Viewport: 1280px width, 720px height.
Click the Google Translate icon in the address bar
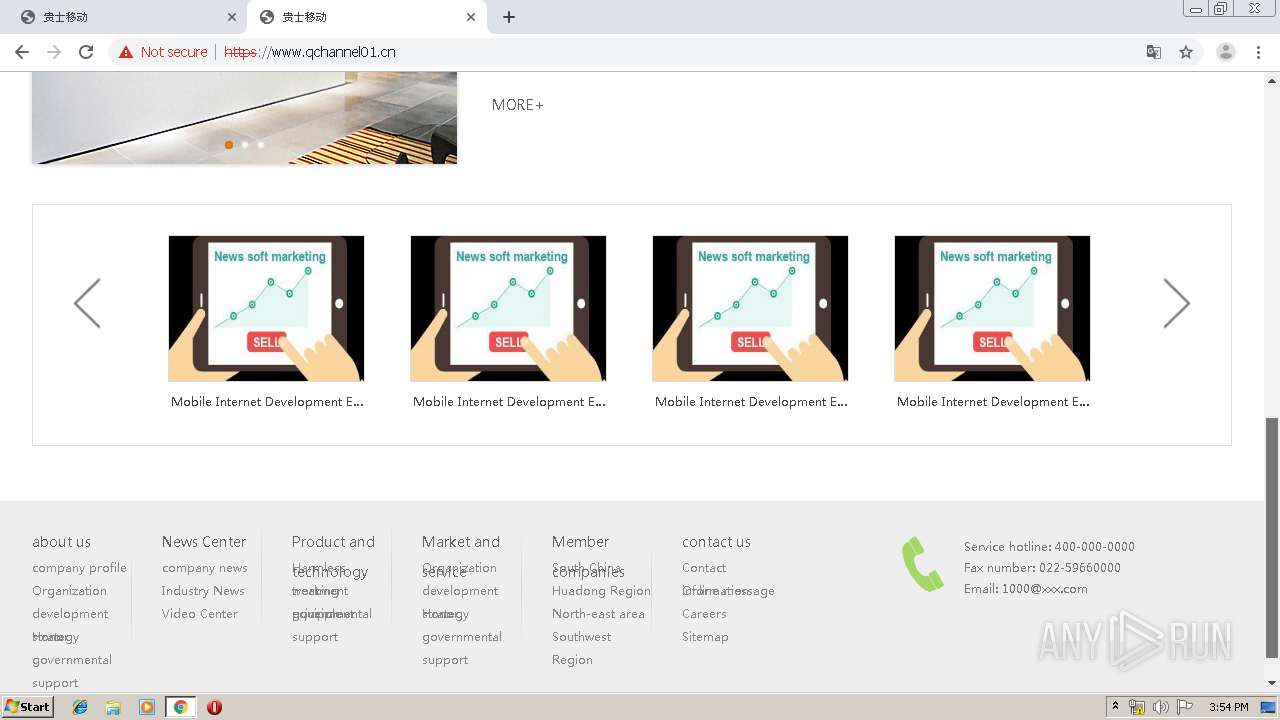(1153, 52)
